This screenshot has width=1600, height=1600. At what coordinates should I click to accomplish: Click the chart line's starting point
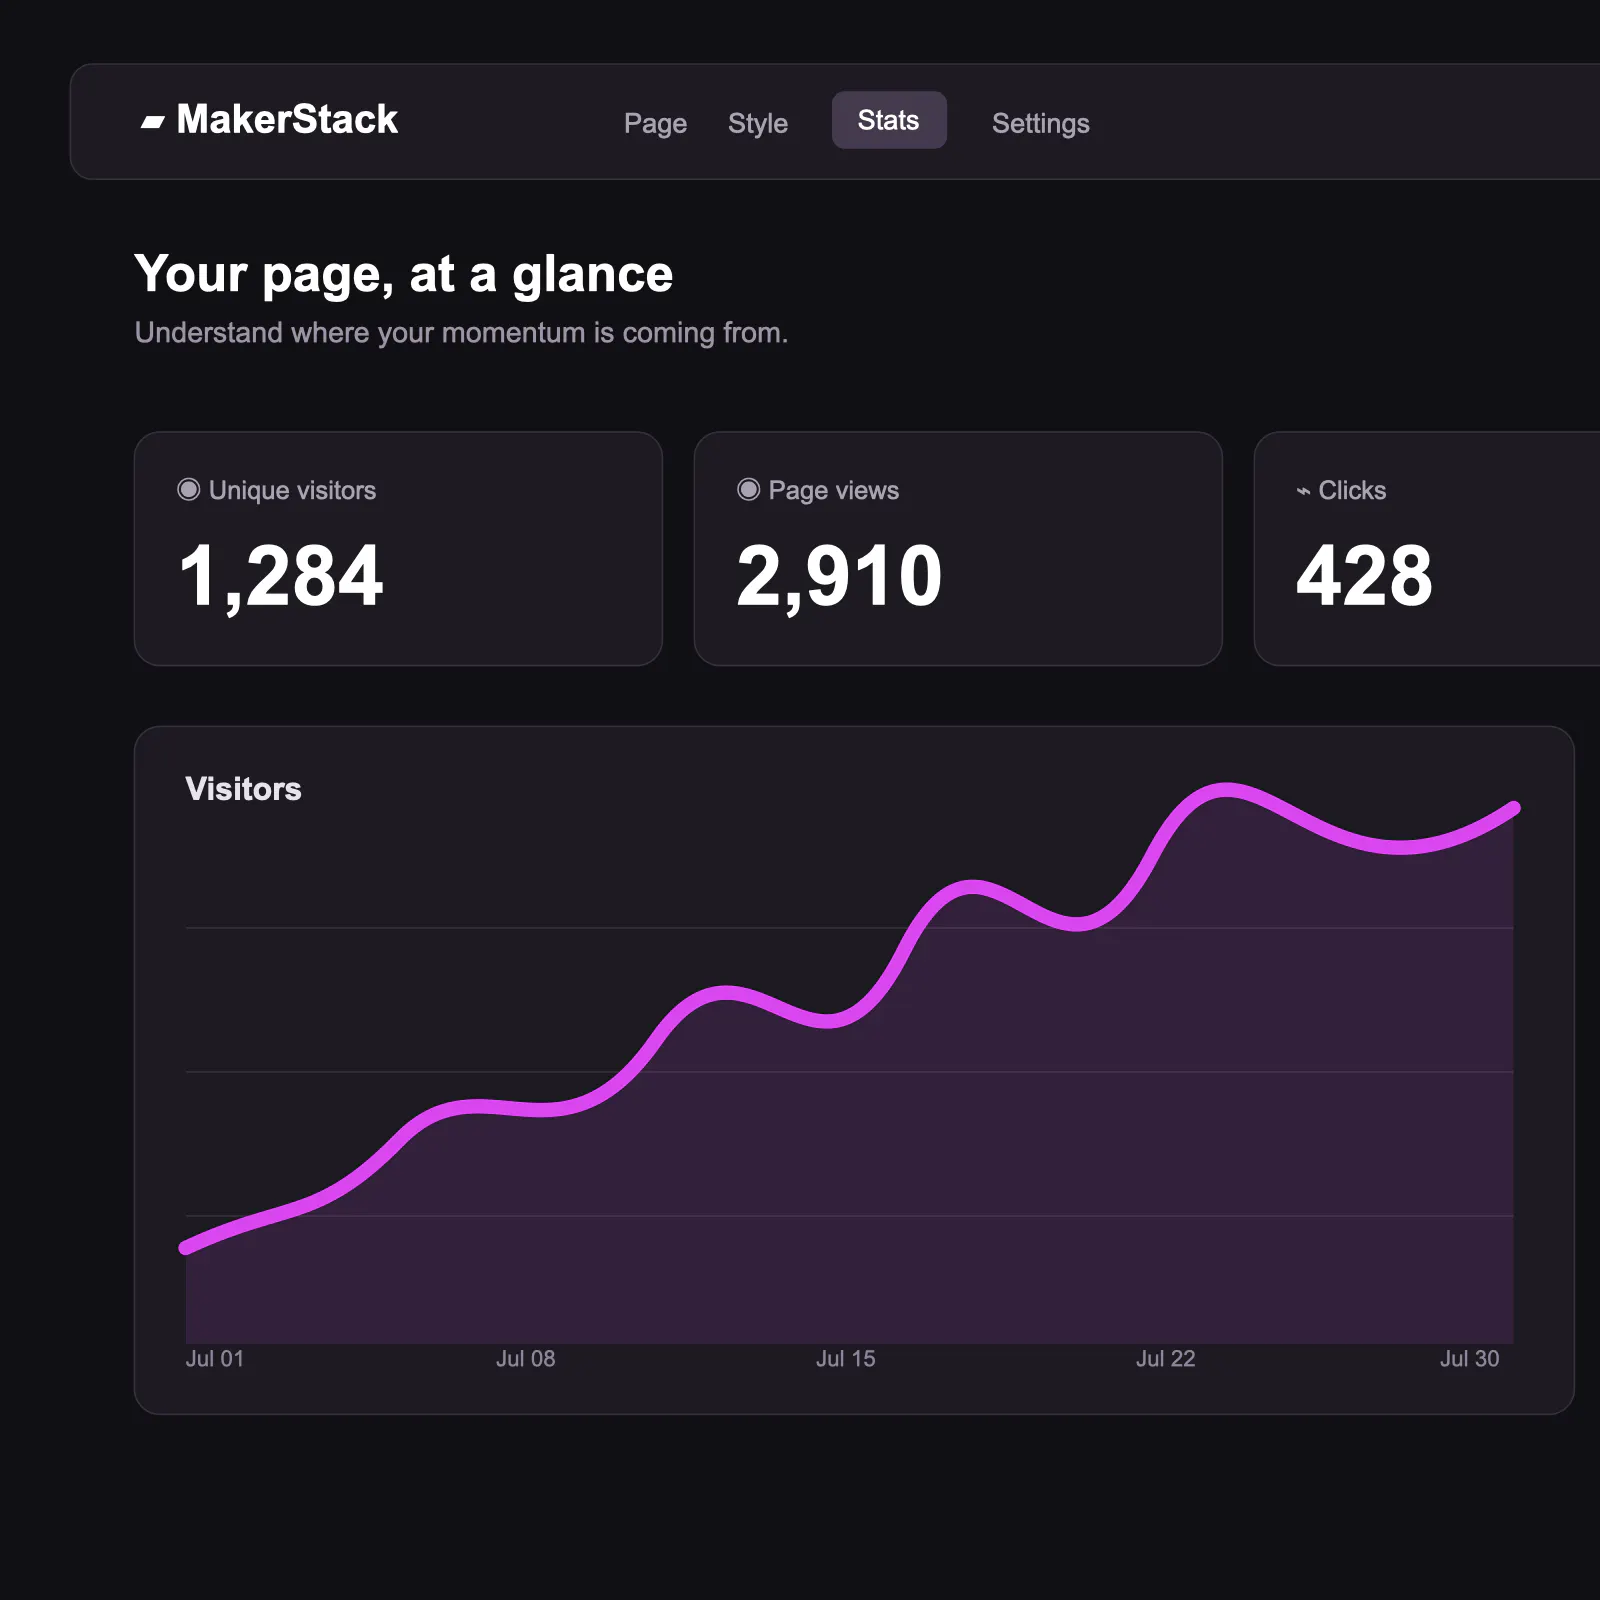point(185,1247)
